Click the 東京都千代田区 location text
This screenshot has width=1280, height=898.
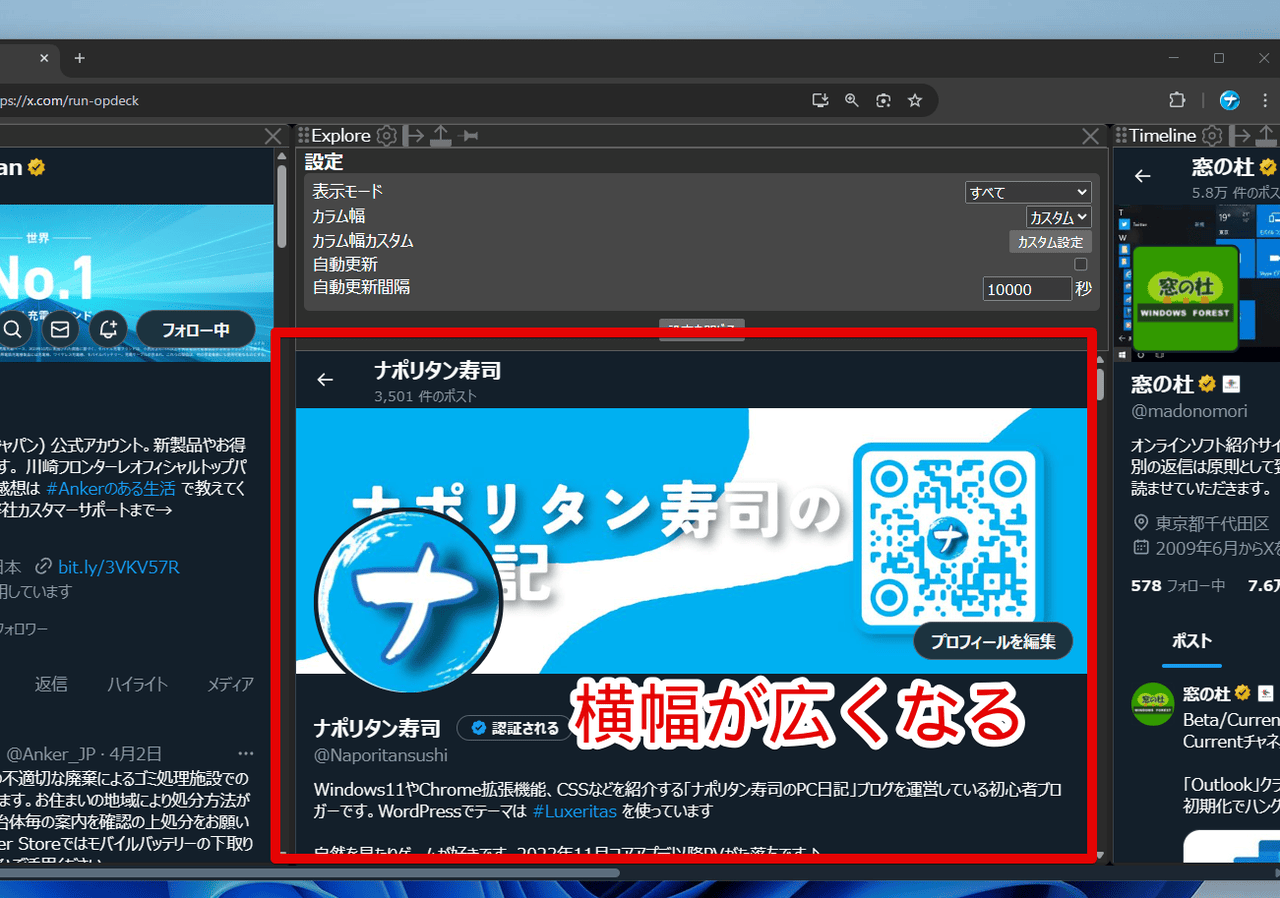(x=1211, y=522)
